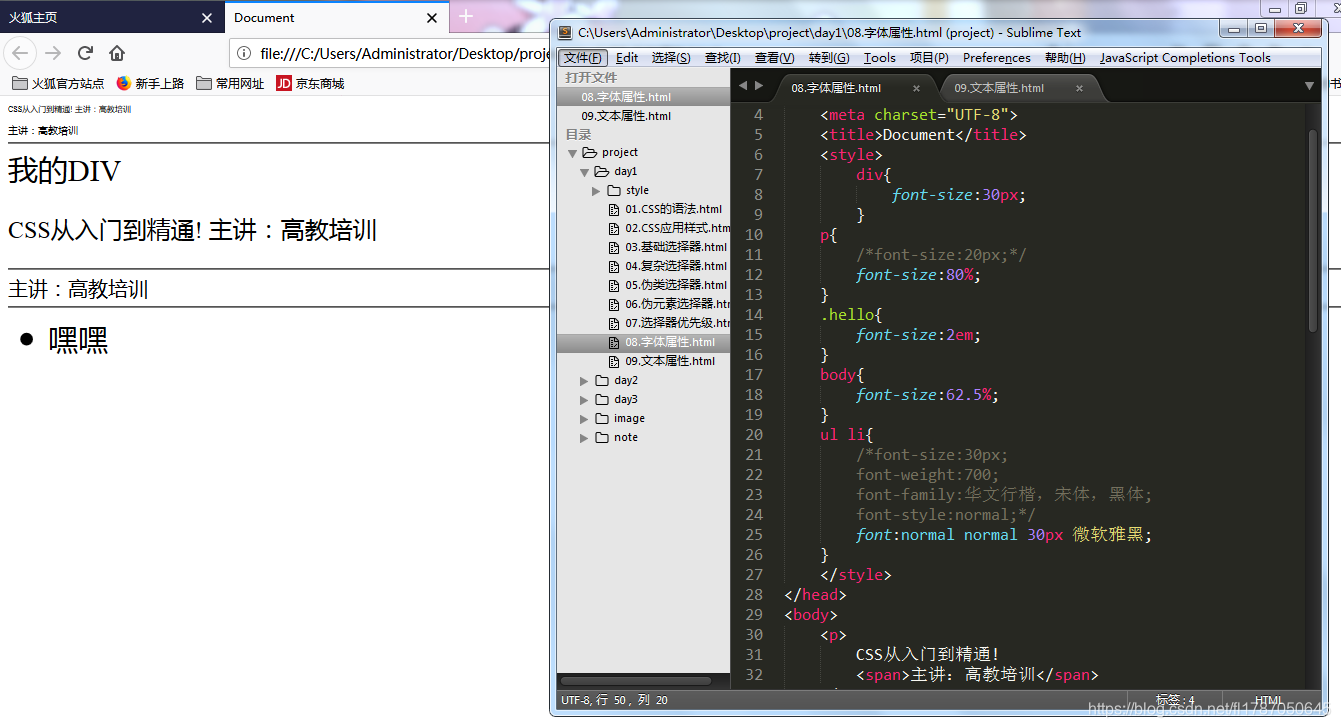Open the 查看(V) menu
This screenshot has width=1341, height=728.
pos(775,58)
